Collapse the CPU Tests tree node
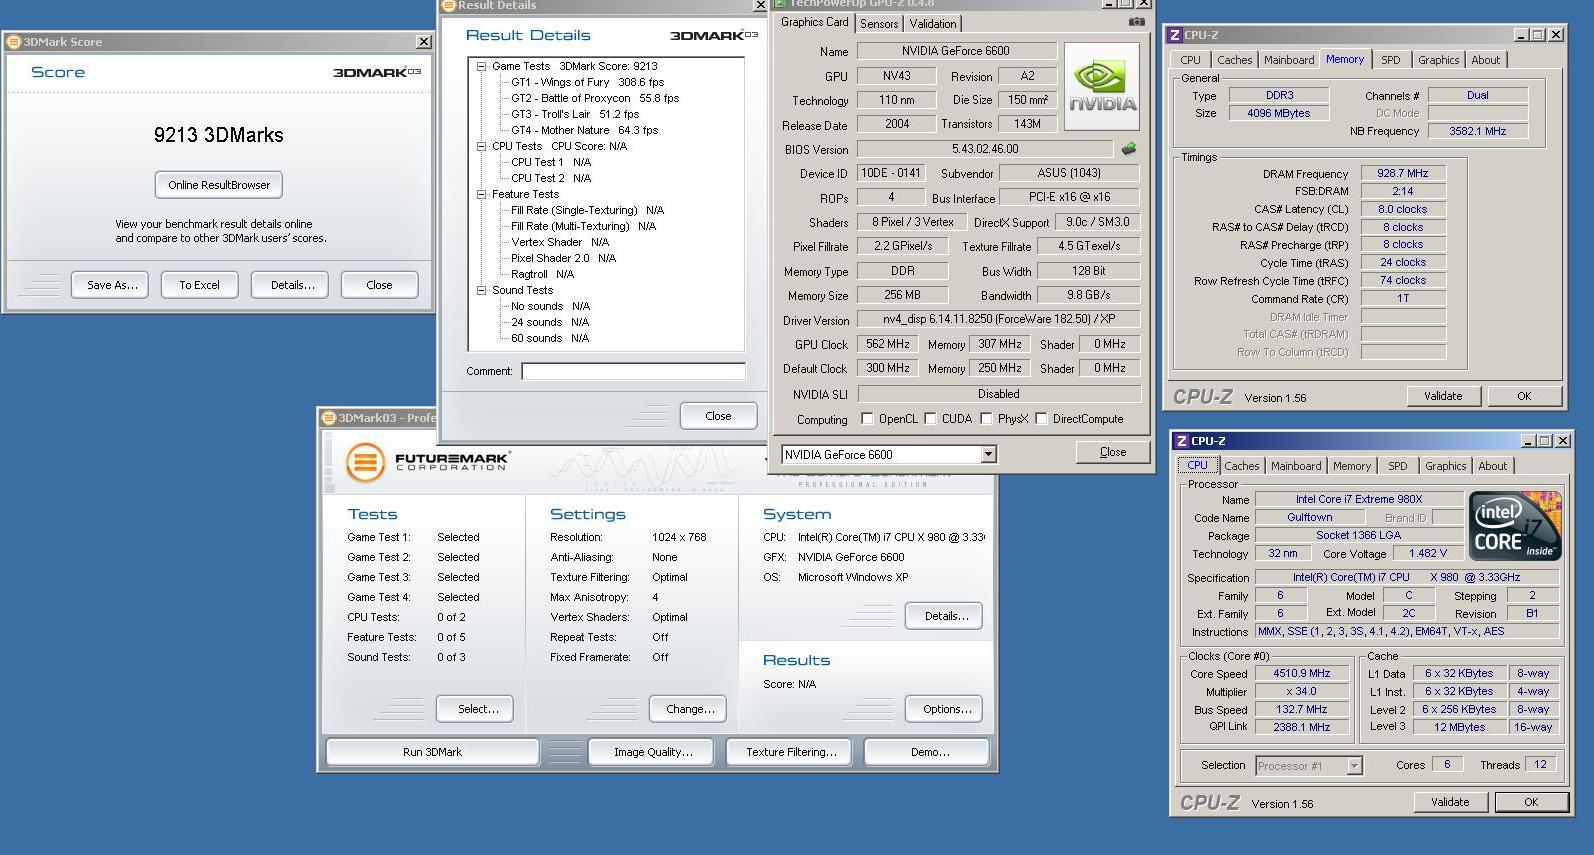 tap(481, 146)
